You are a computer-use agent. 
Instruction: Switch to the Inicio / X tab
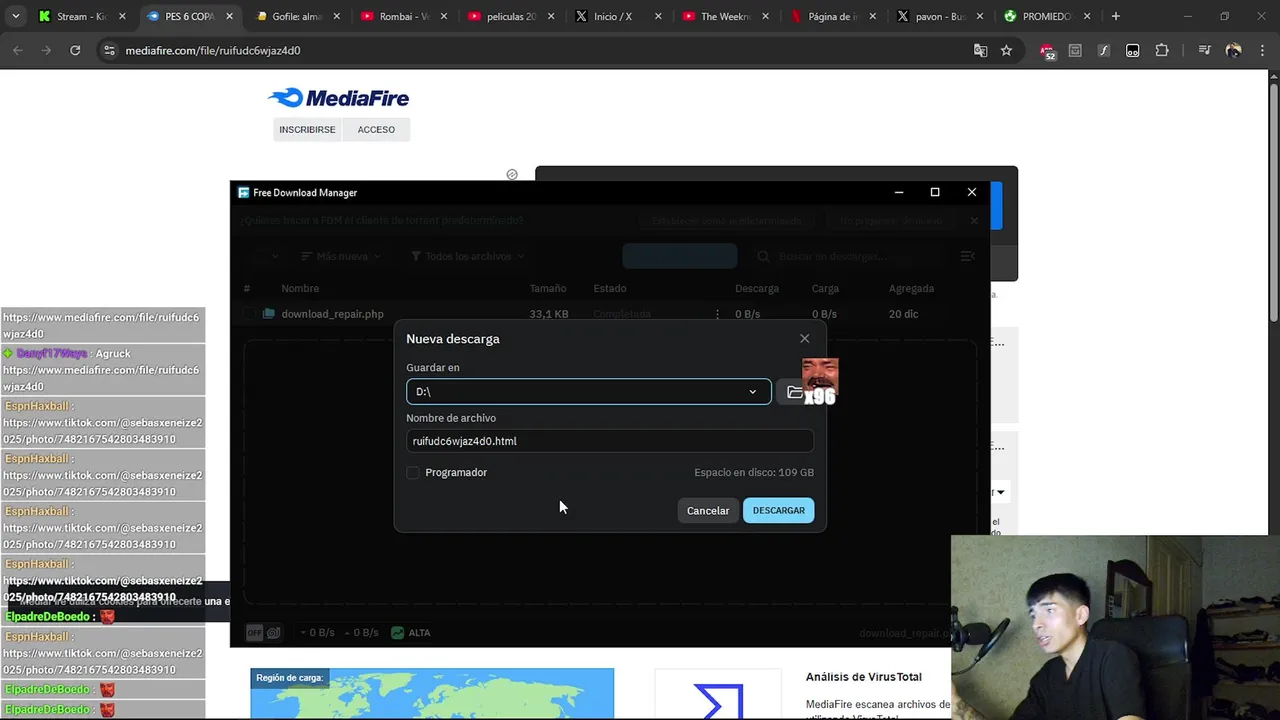click(x=618, y=16)
